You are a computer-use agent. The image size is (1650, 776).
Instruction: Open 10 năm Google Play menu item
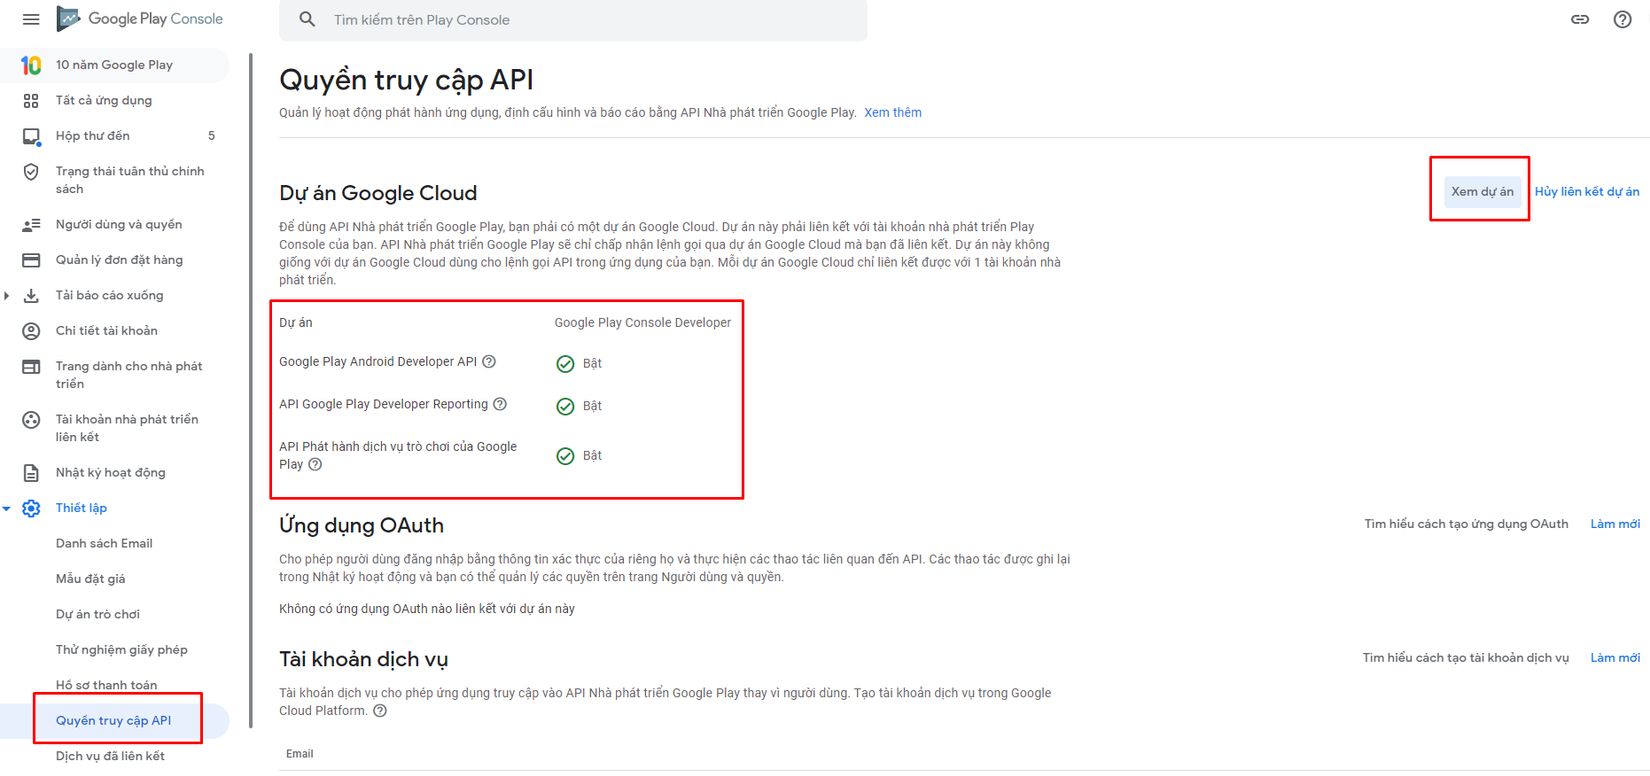click(114, 65)
